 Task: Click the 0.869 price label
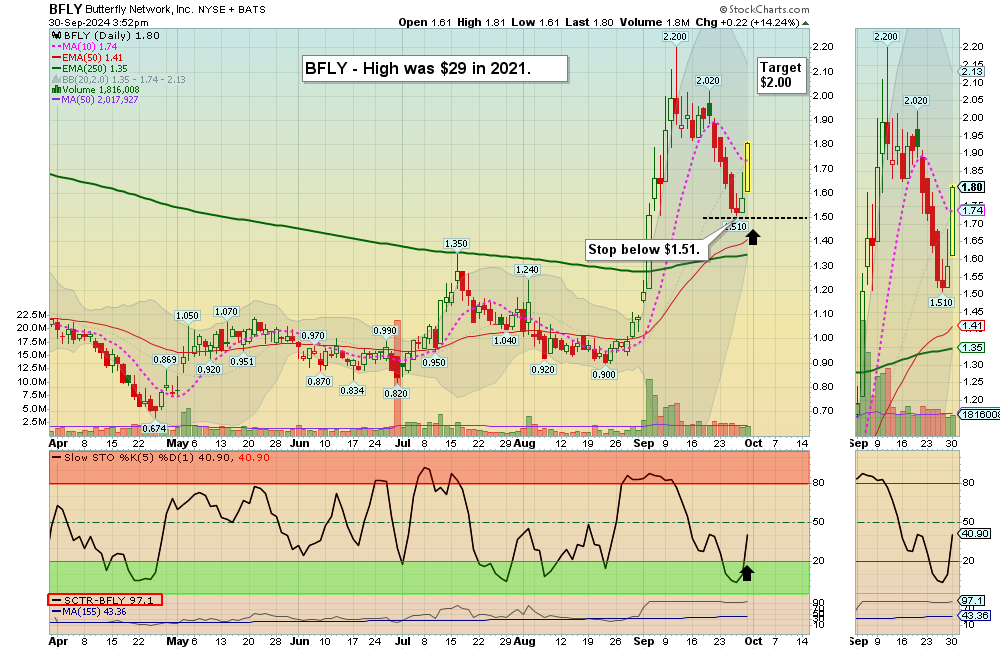click(165, 360)
